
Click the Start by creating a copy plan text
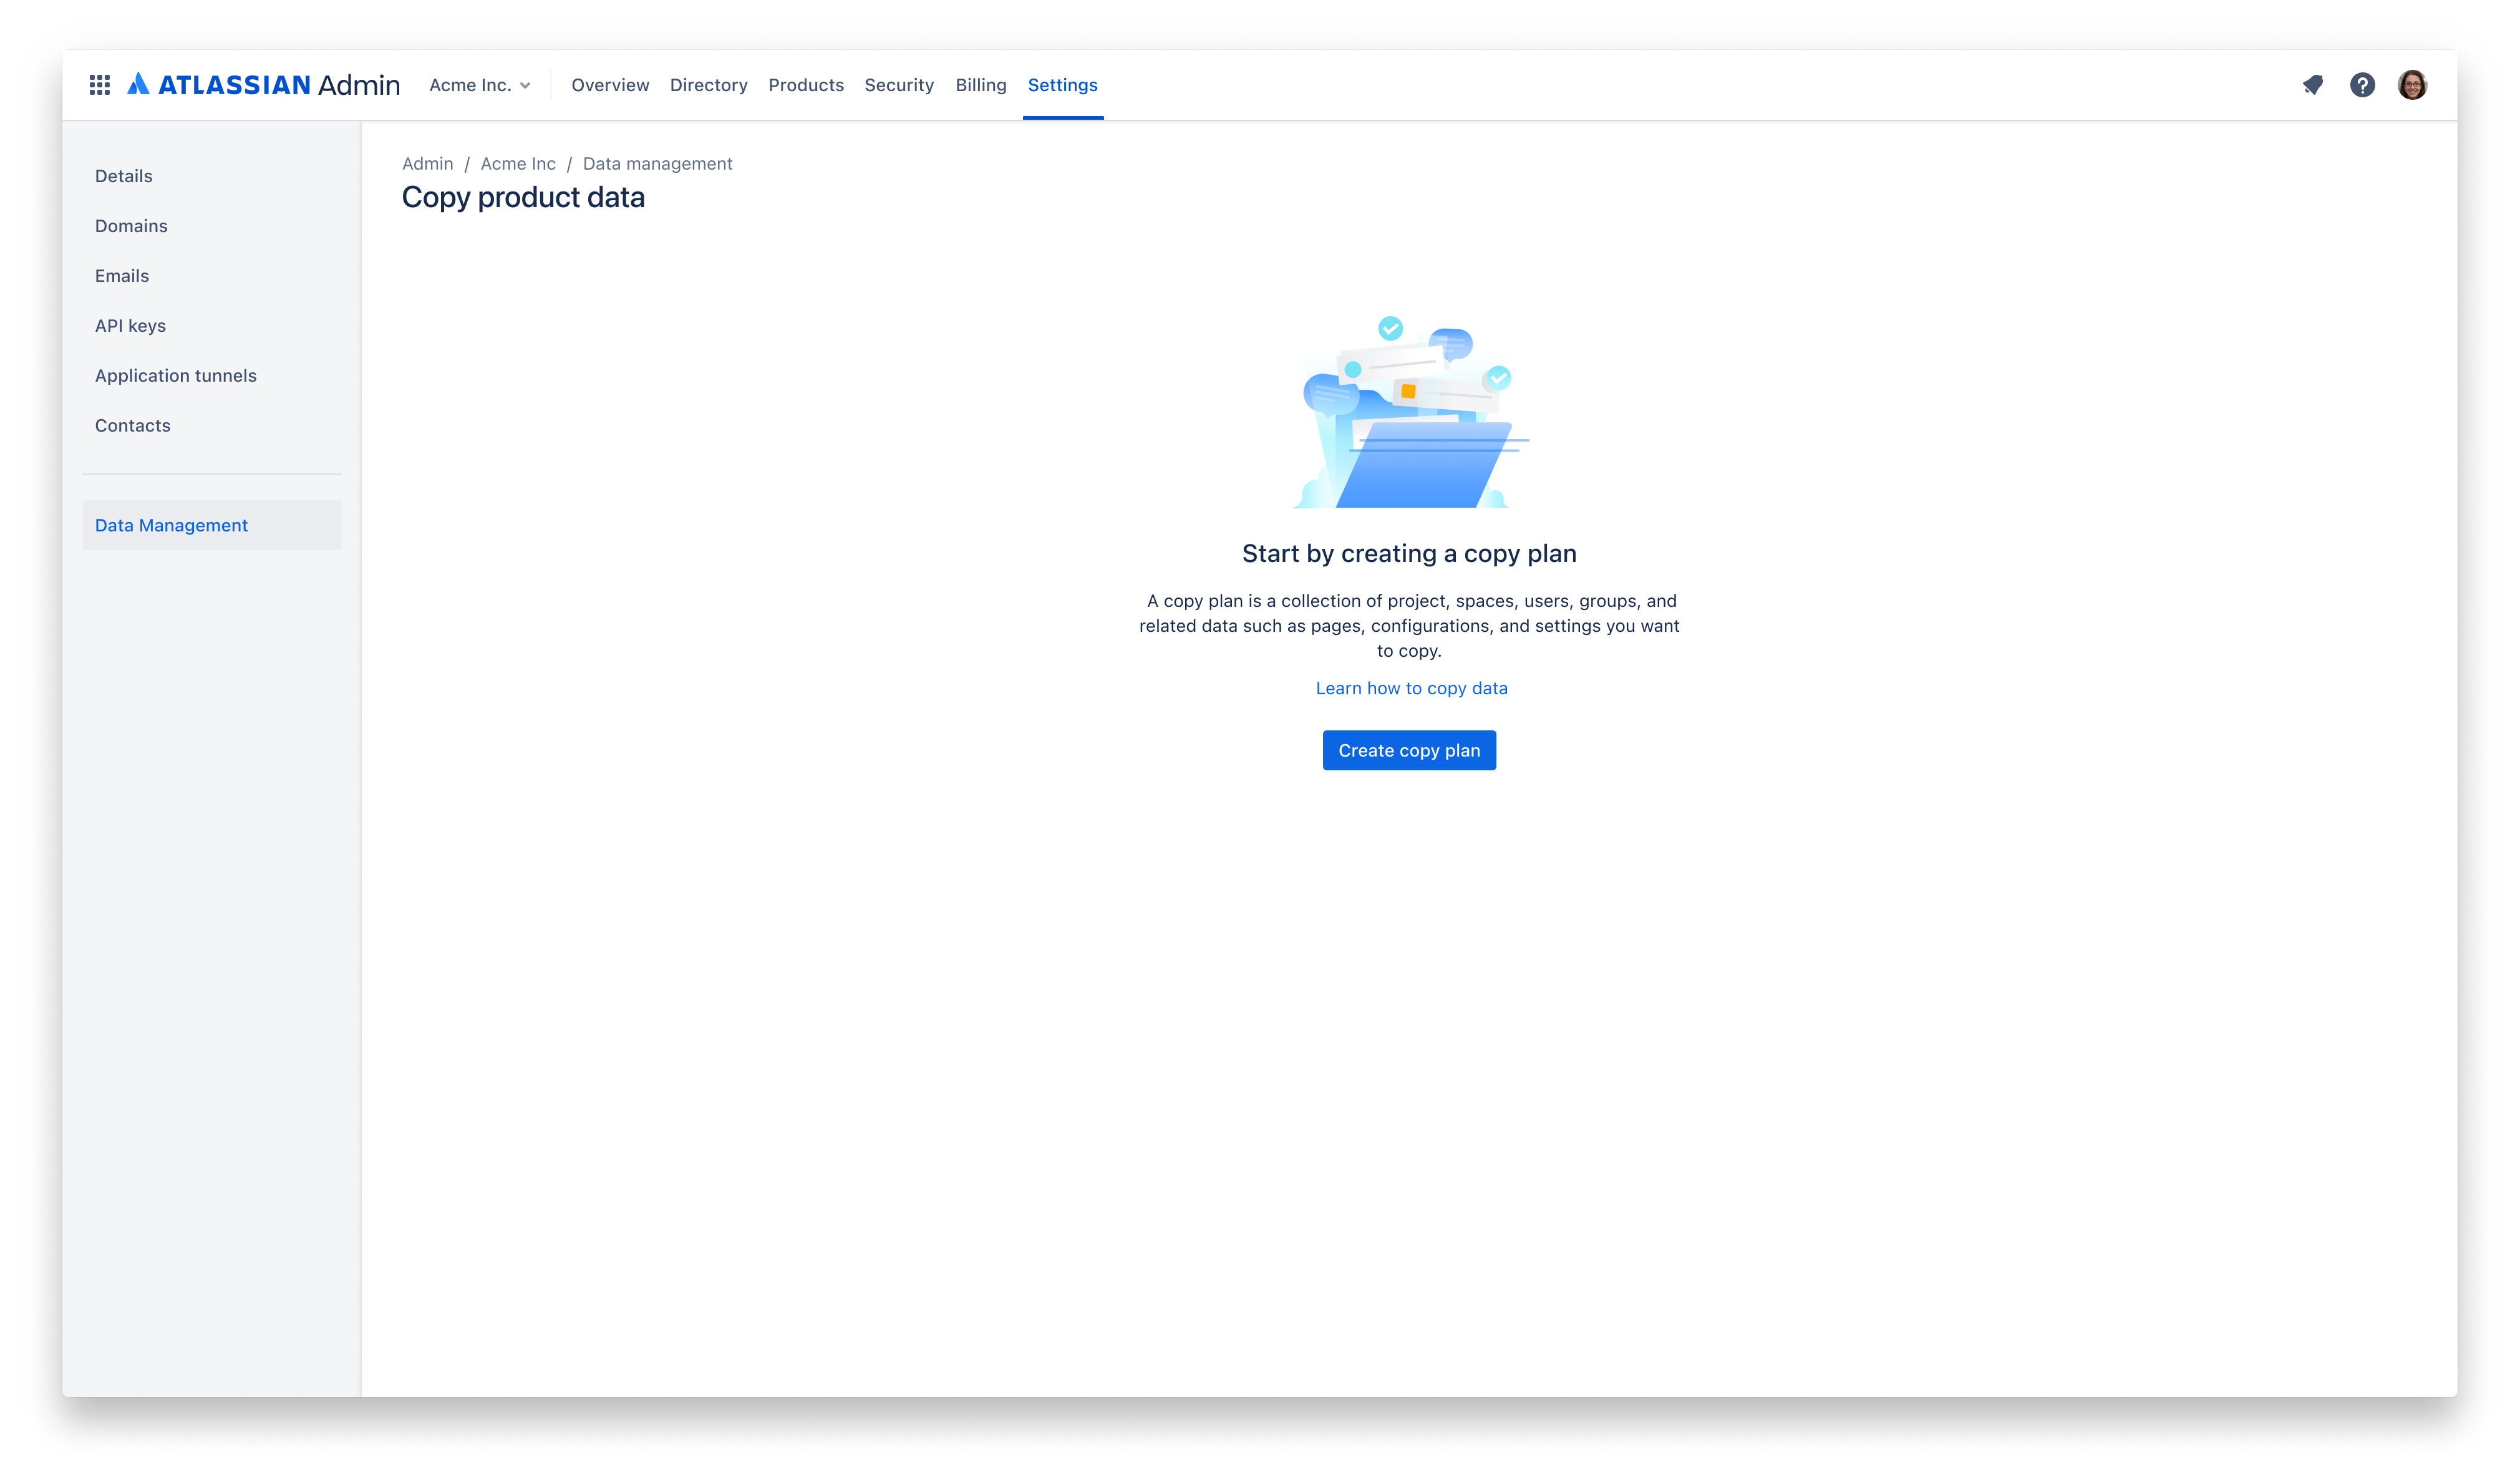coord(1409,554)
